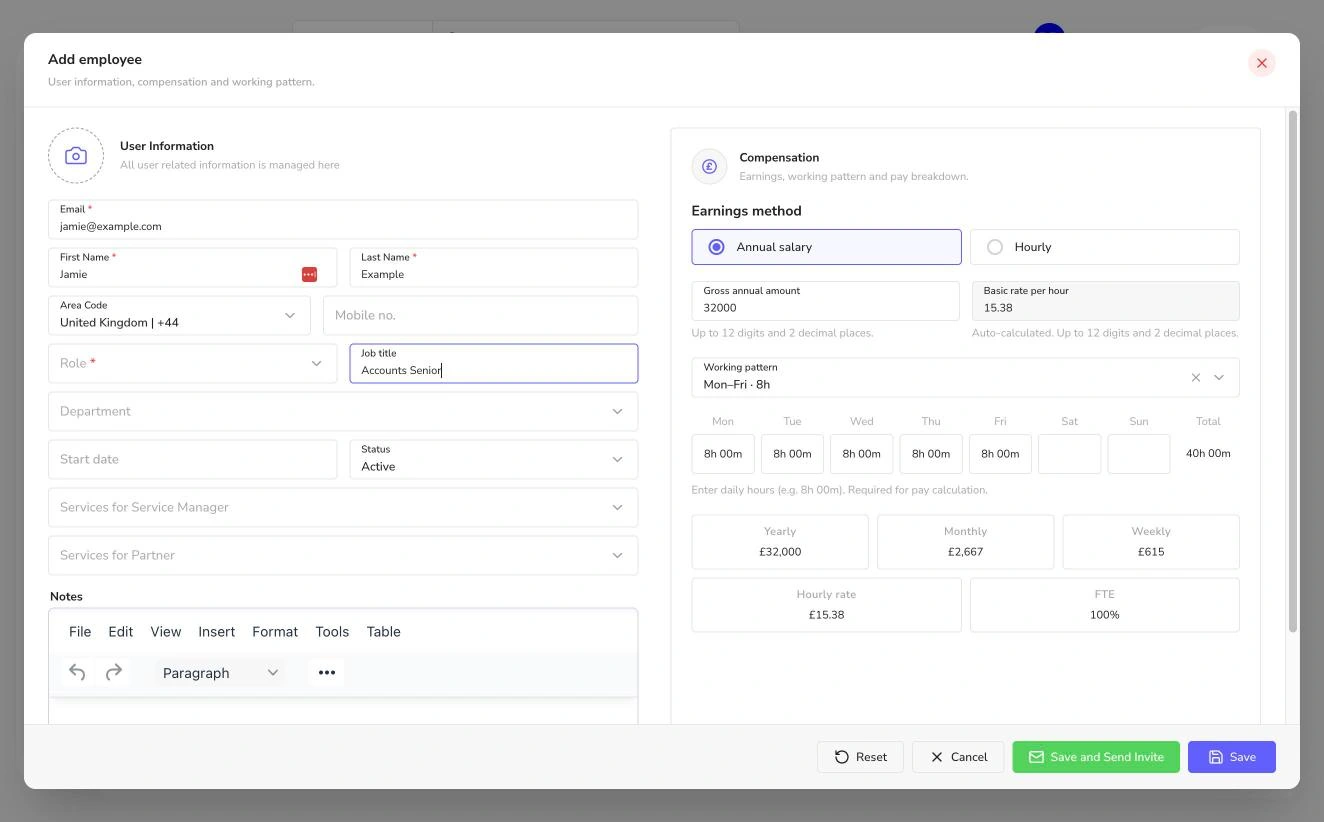Click the FTE 100% card
This screenshot has height=822, width=1324.
coord(1105,605)
